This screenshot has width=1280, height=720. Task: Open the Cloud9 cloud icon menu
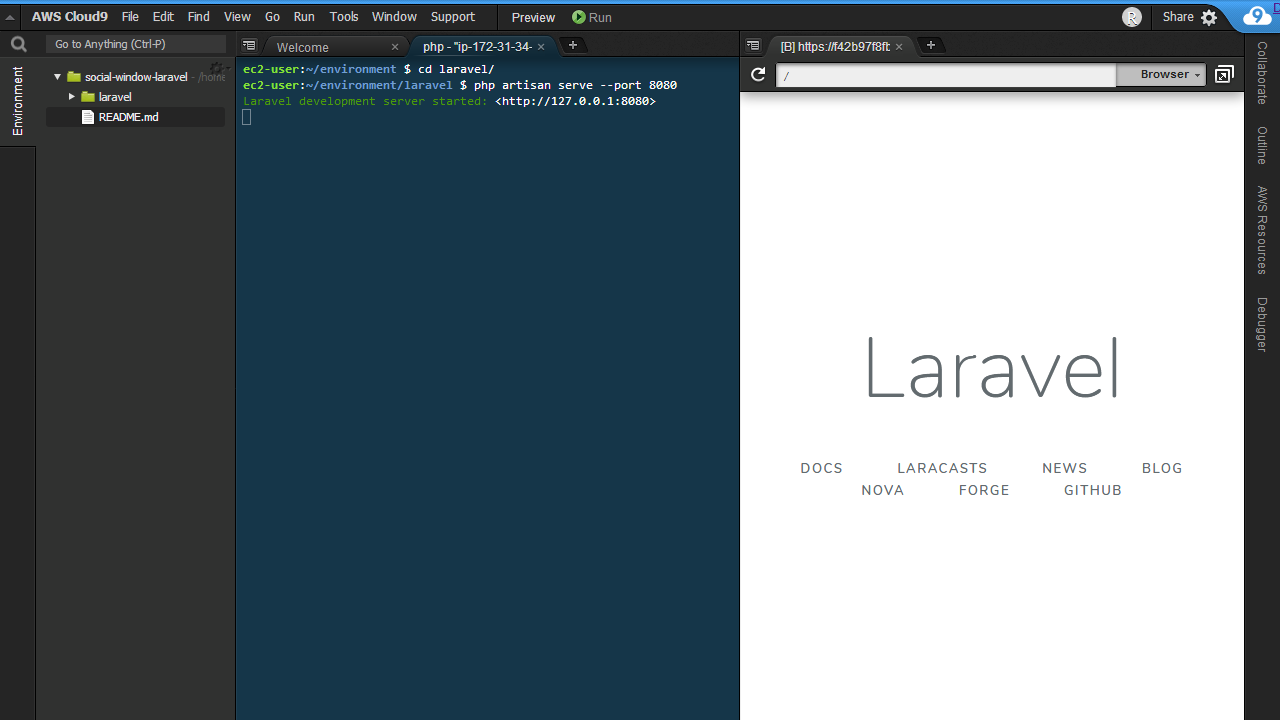point(1256,16)
